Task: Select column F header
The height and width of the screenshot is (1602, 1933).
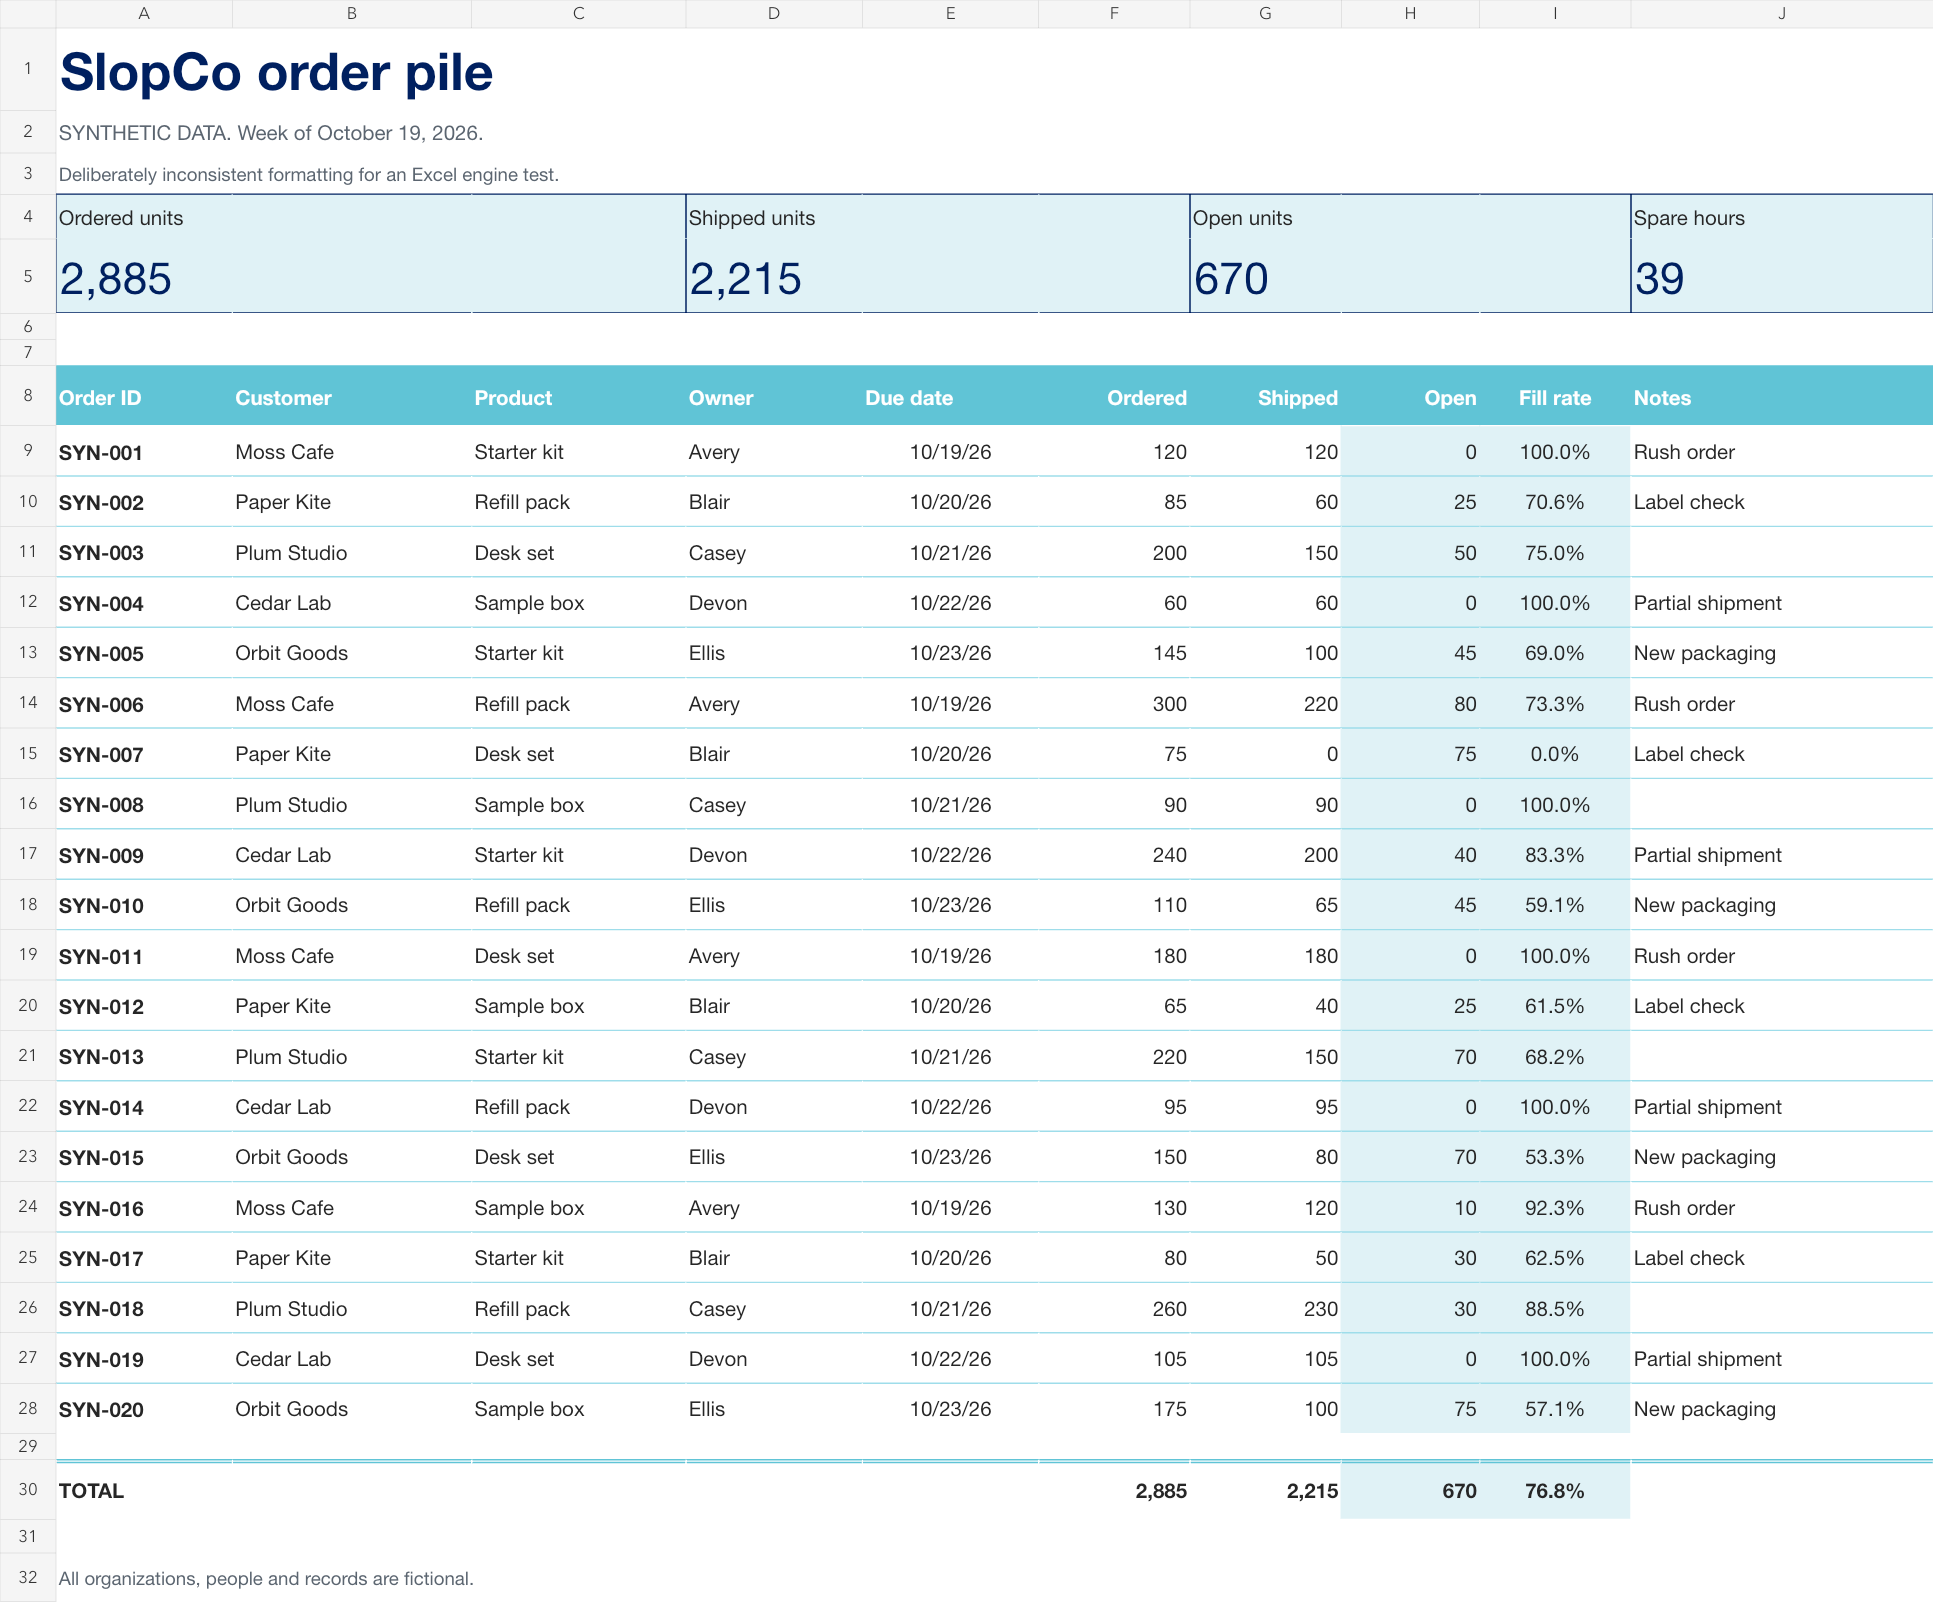Action: coord(1114,13)
